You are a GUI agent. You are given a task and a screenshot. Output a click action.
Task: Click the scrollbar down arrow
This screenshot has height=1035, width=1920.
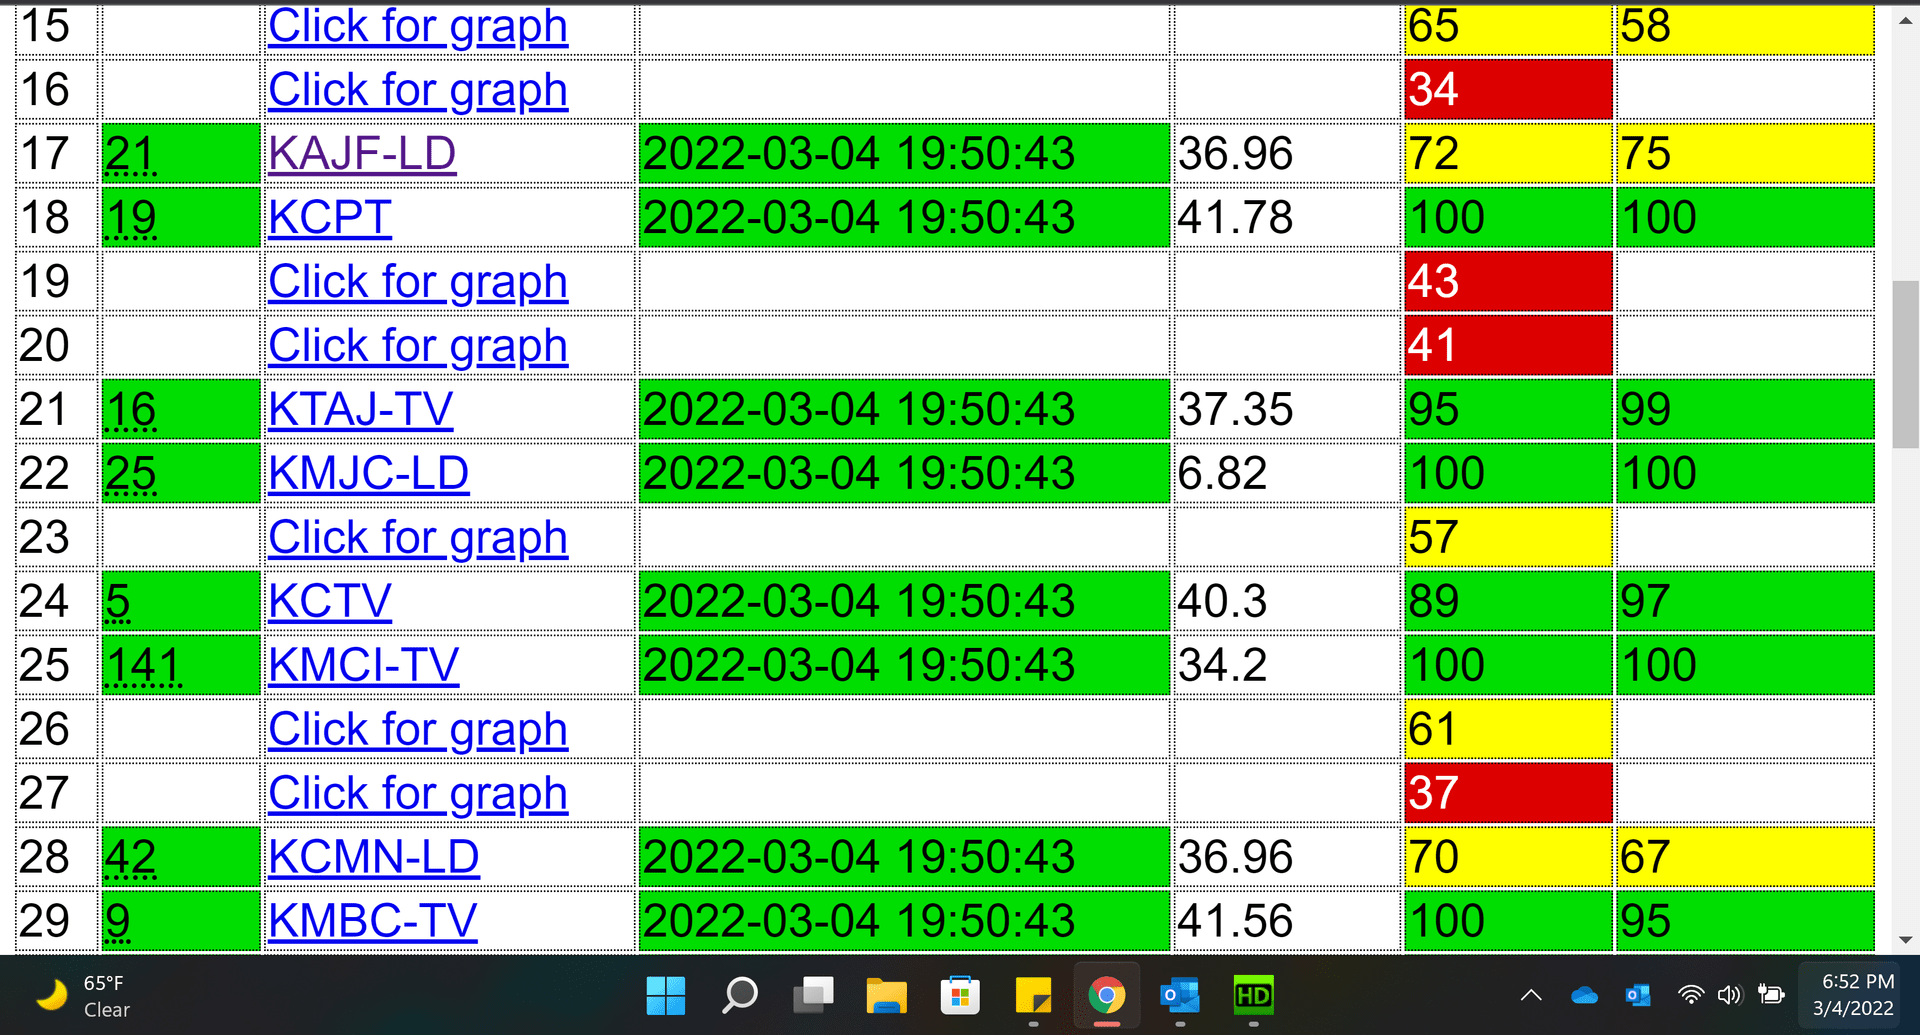[1905, 941]
